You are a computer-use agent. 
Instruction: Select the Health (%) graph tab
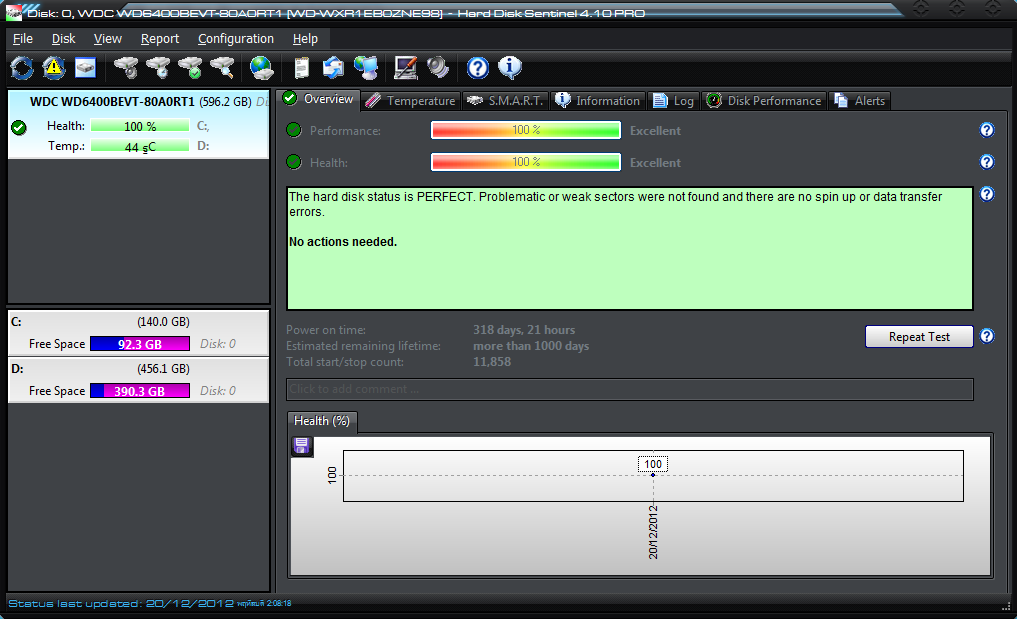[322, 421]
